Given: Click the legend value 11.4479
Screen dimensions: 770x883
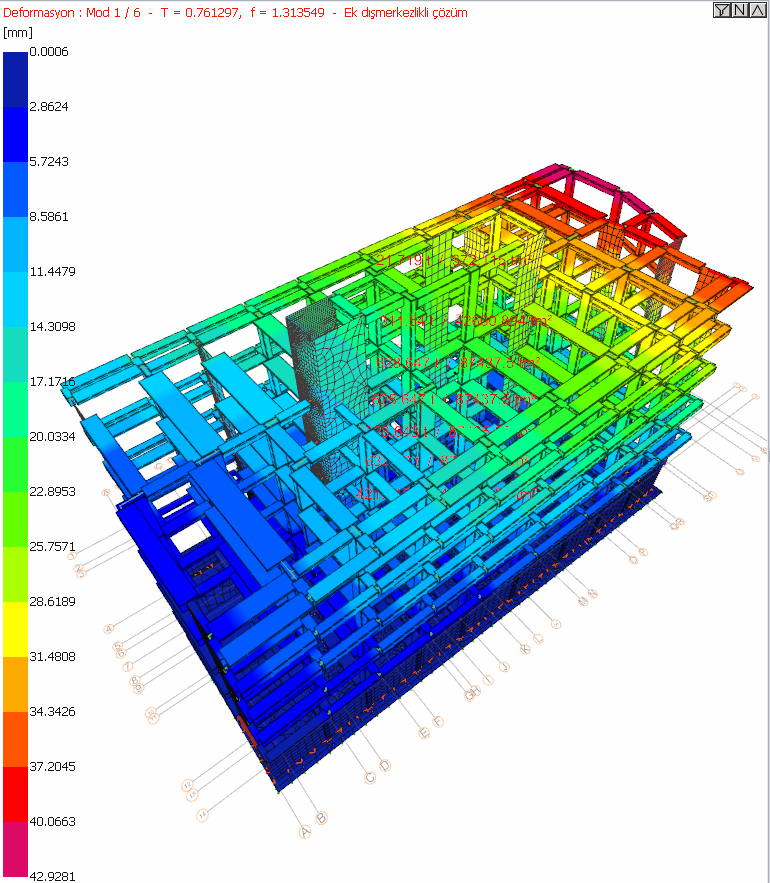Looking at the screenshot, I should pyautogui.click(x=52, y=271).
